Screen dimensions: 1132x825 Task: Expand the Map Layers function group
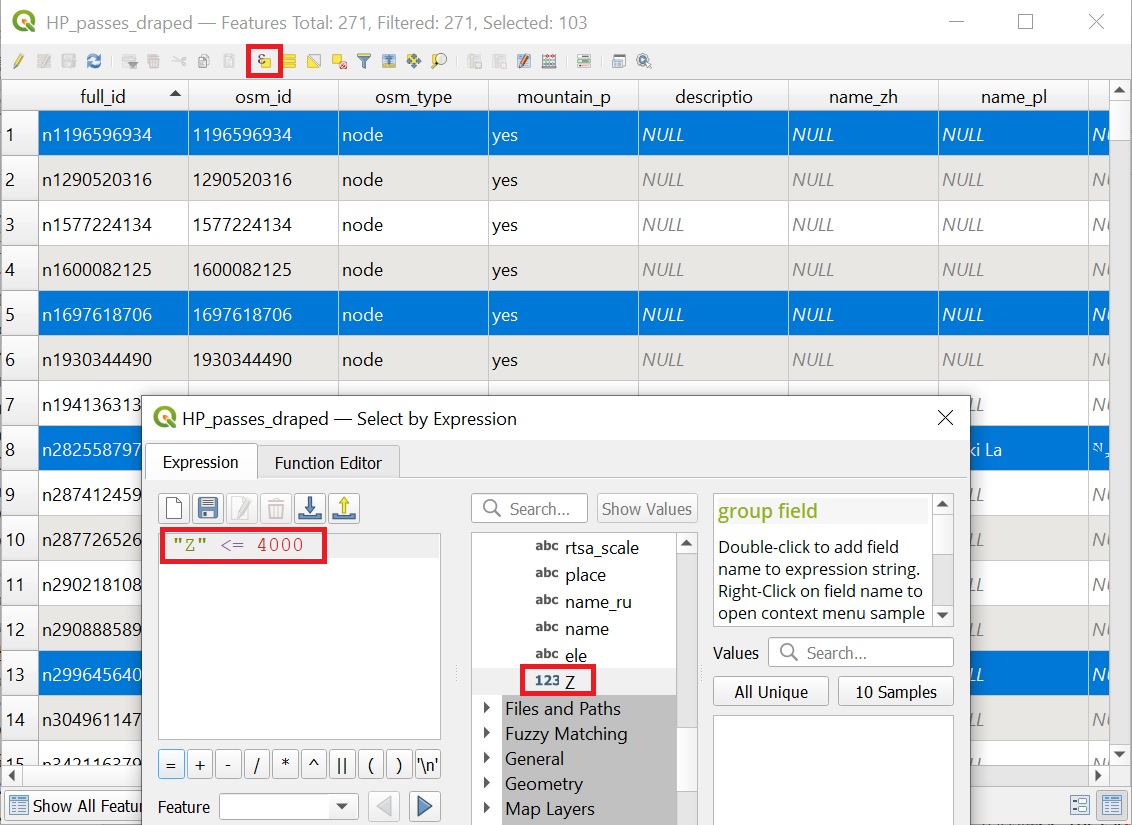[x=487, y=809]
